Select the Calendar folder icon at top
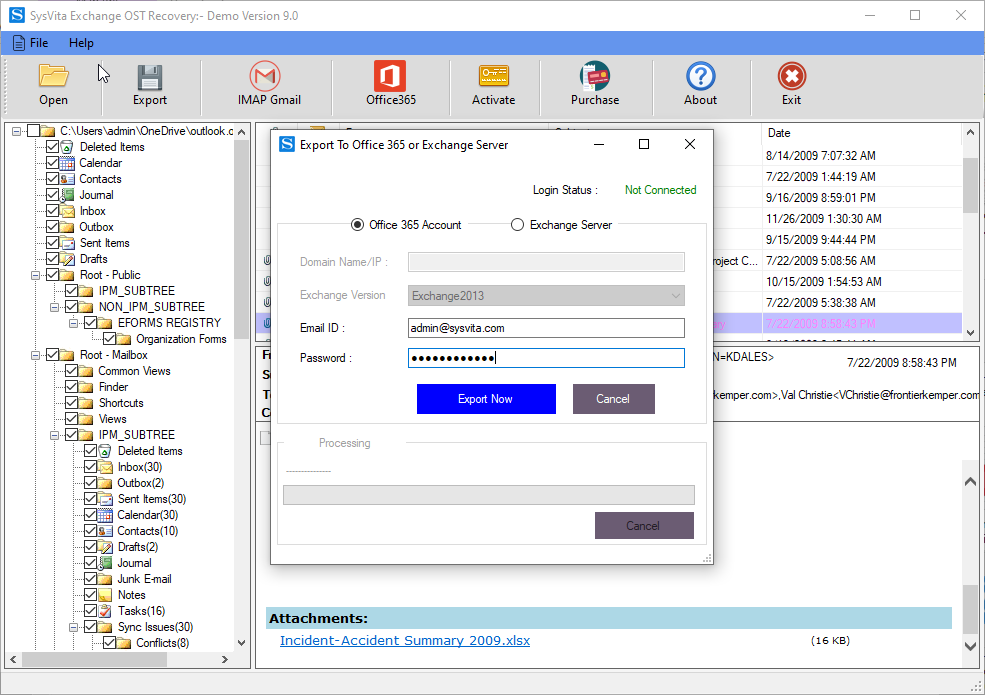Screen dimensions: 985x695 point(67,163)
